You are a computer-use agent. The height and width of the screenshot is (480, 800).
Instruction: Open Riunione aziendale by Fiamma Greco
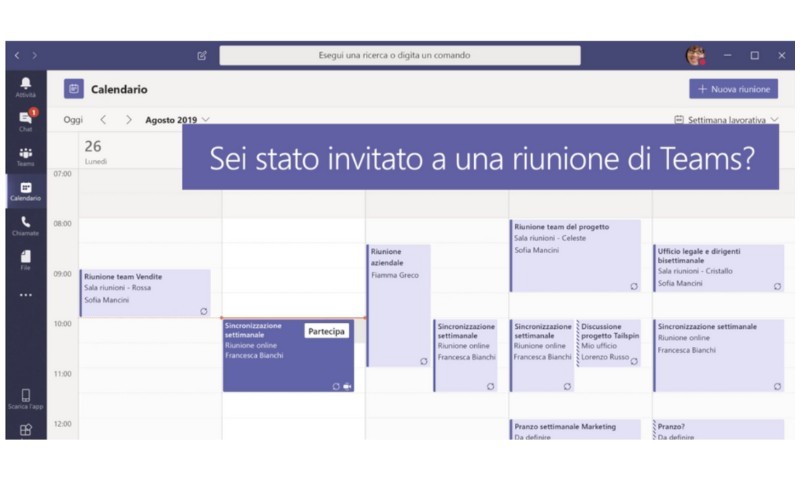pyautogui.click(x=399, y=306)
